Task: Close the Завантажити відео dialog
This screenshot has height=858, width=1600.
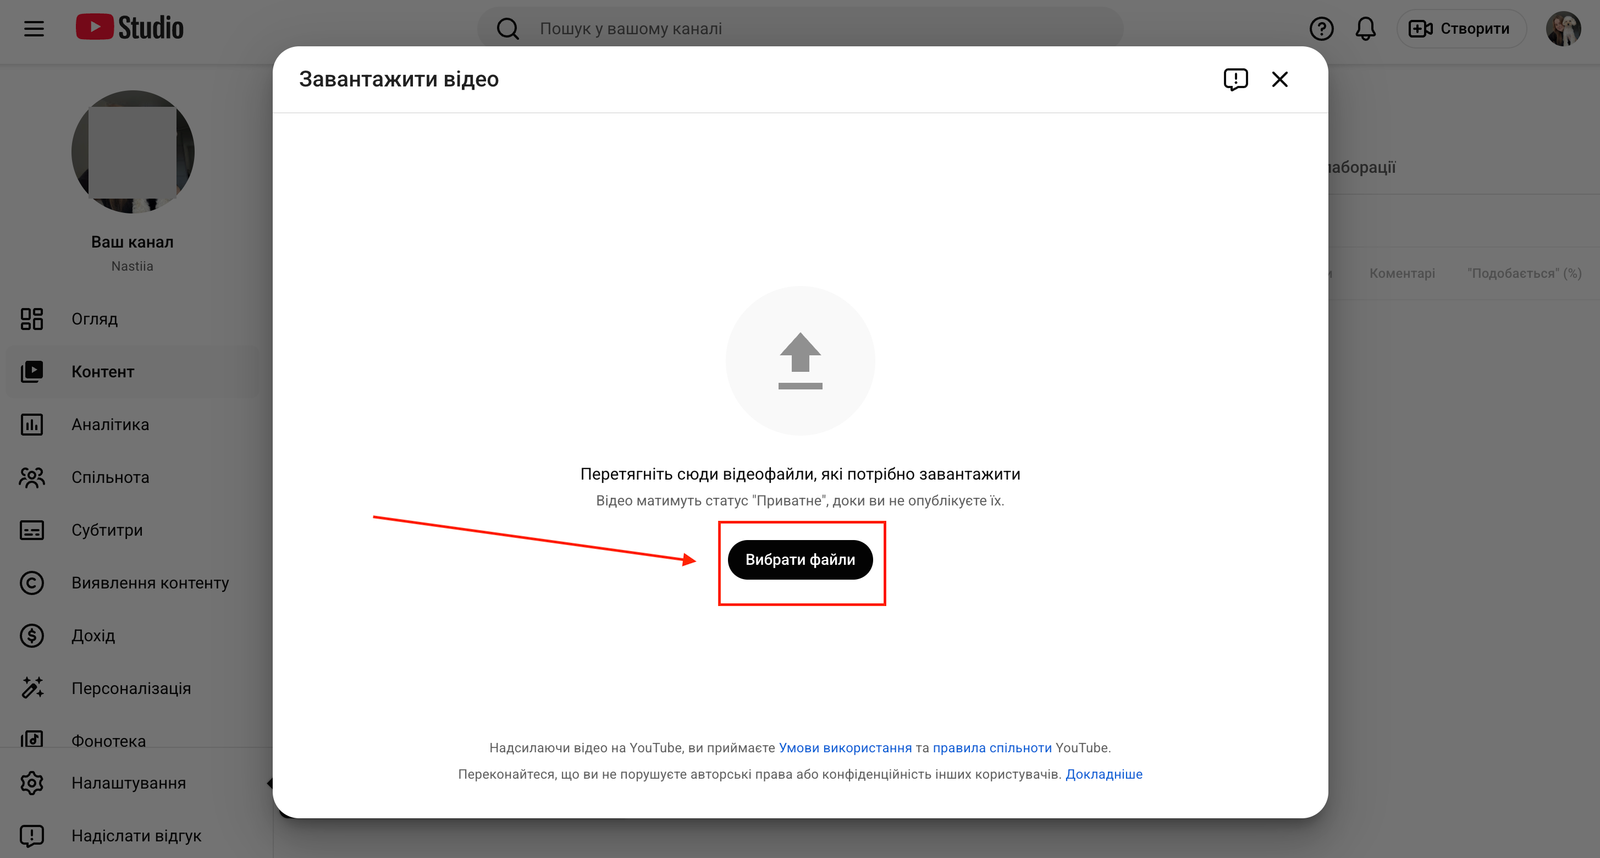Action: (1280, 79)
